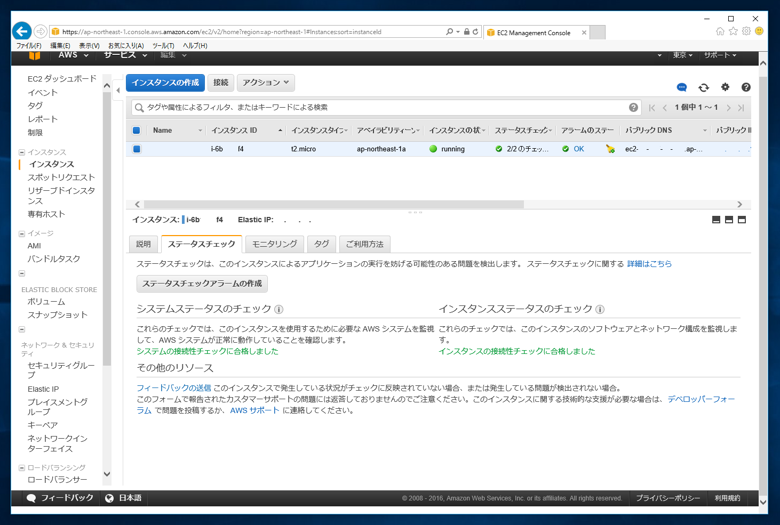Viewport: 780px width, 525px height.
Task: Open the お気に入り(A) browser menu
Action: pos(126,45)
